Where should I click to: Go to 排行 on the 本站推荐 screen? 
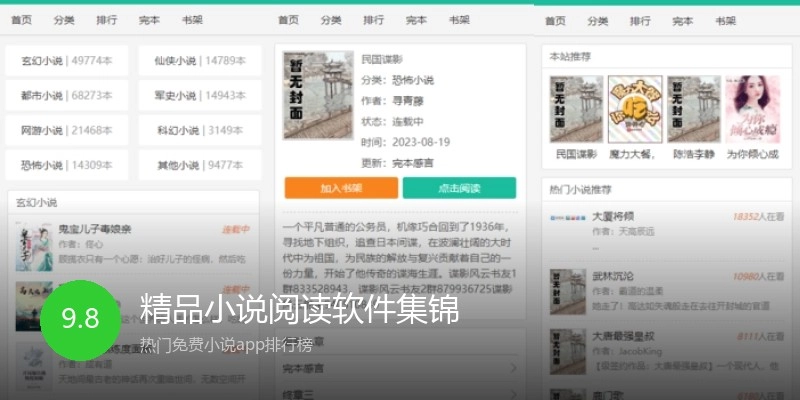[x=640, y=21]
